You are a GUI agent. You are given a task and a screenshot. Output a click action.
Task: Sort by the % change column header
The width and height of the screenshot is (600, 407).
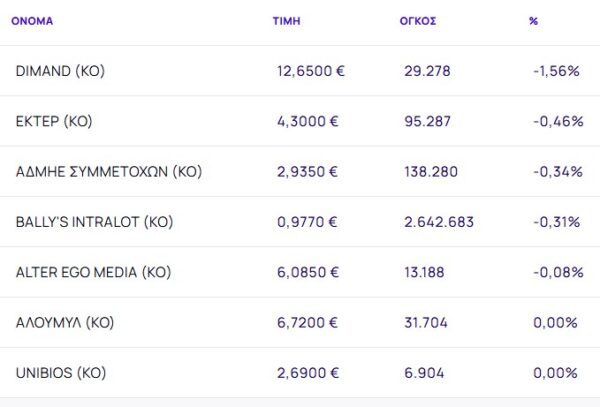(533, 21)
